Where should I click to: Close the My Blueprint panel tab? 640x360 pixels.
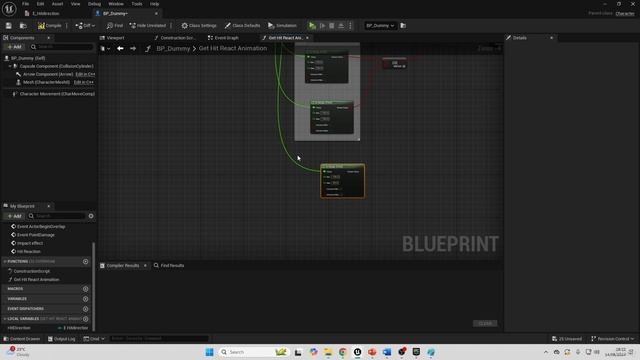tap(49, 206)
